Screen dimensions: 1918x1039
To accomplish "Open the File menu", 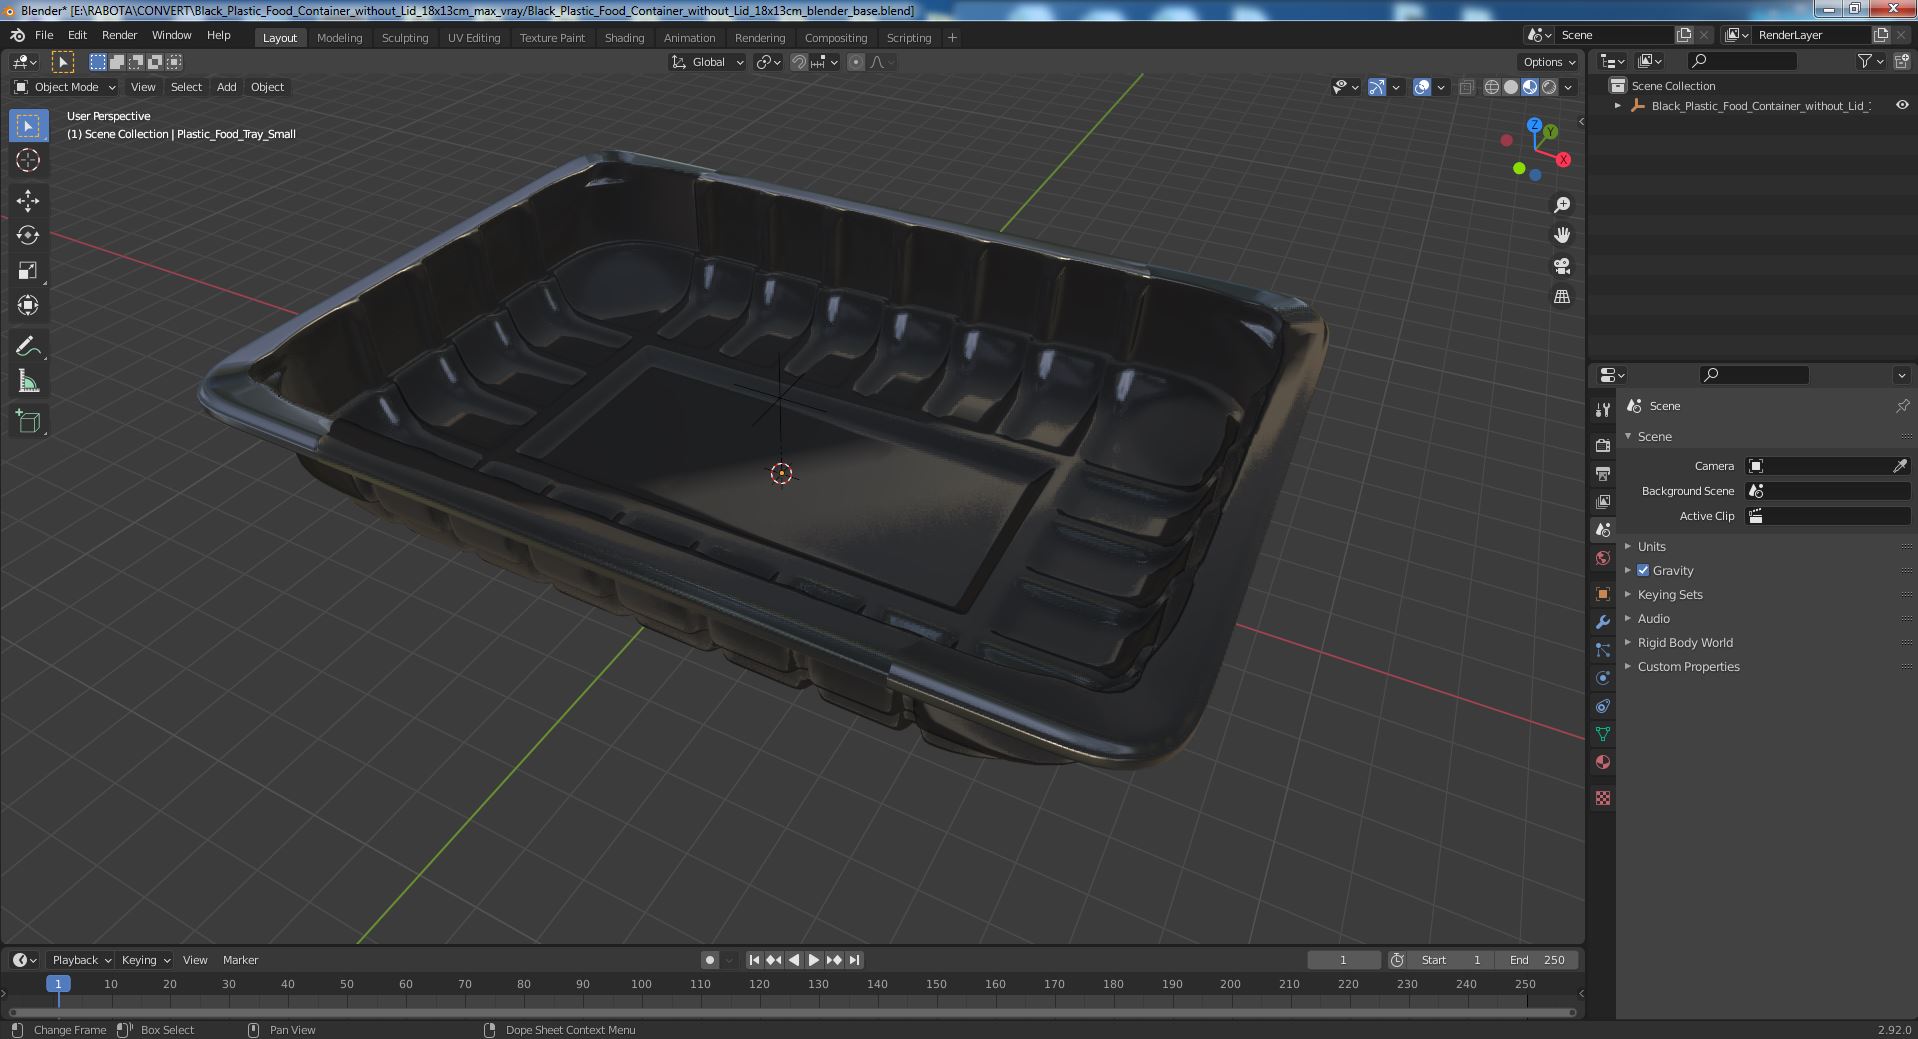I will [44, 35].
